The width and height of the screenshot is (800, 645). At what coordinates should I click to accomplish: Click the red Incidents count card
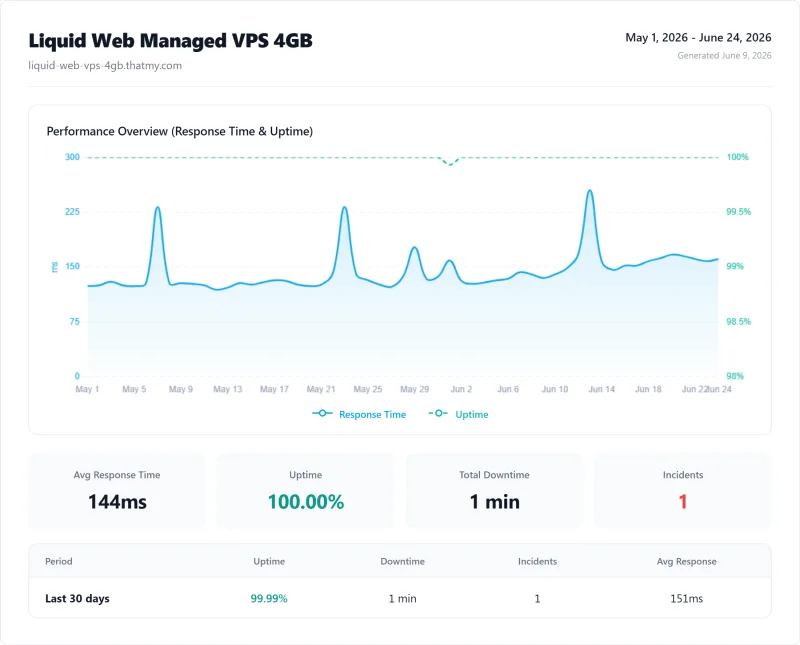pos(683,490)
